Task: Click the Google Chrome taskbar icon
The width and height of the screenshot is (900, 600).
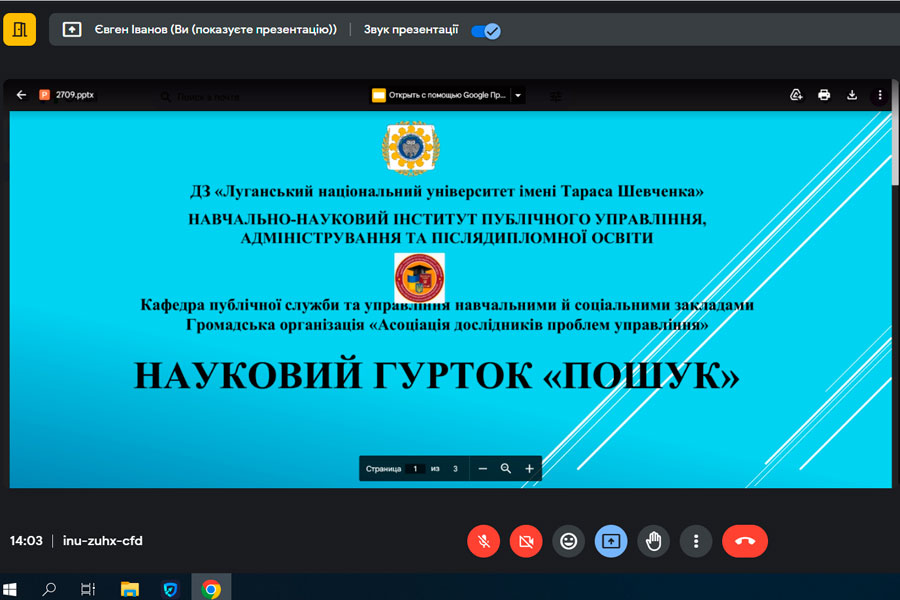Action: [211, 589]
